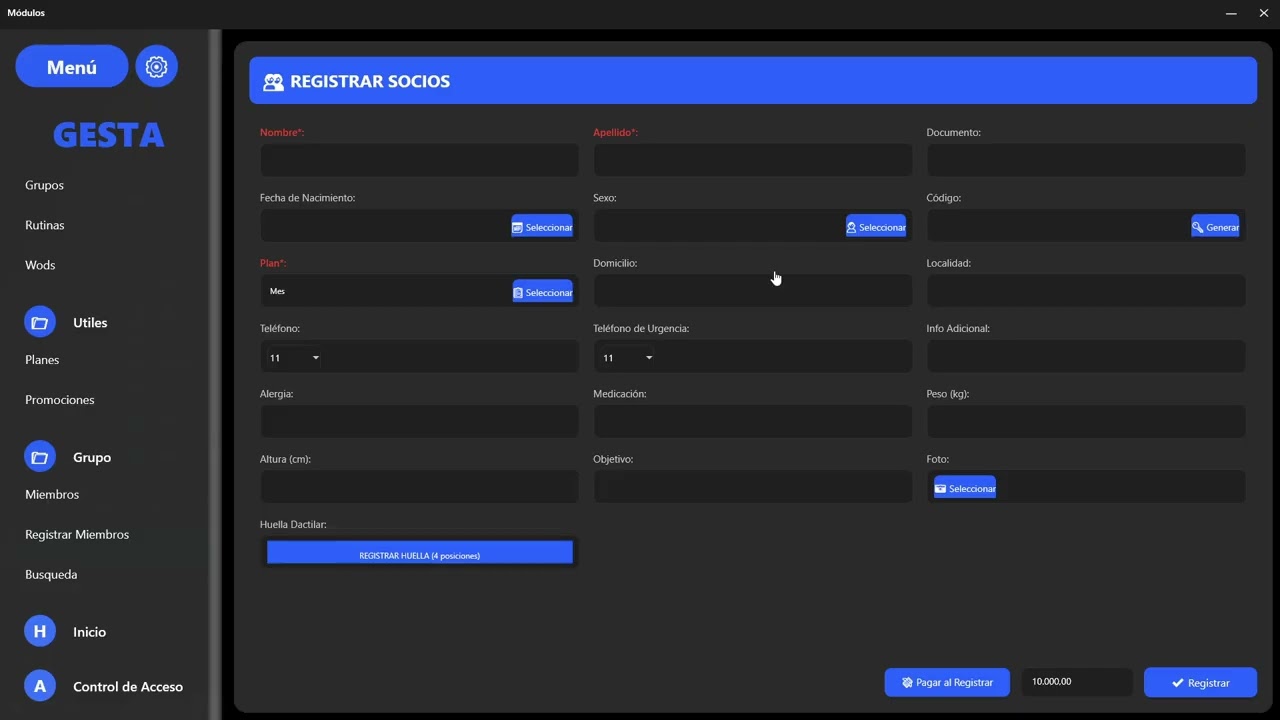Click the Inicio H circle icon
Viewport: 1280px width, 720px height.
coord(40,631)
